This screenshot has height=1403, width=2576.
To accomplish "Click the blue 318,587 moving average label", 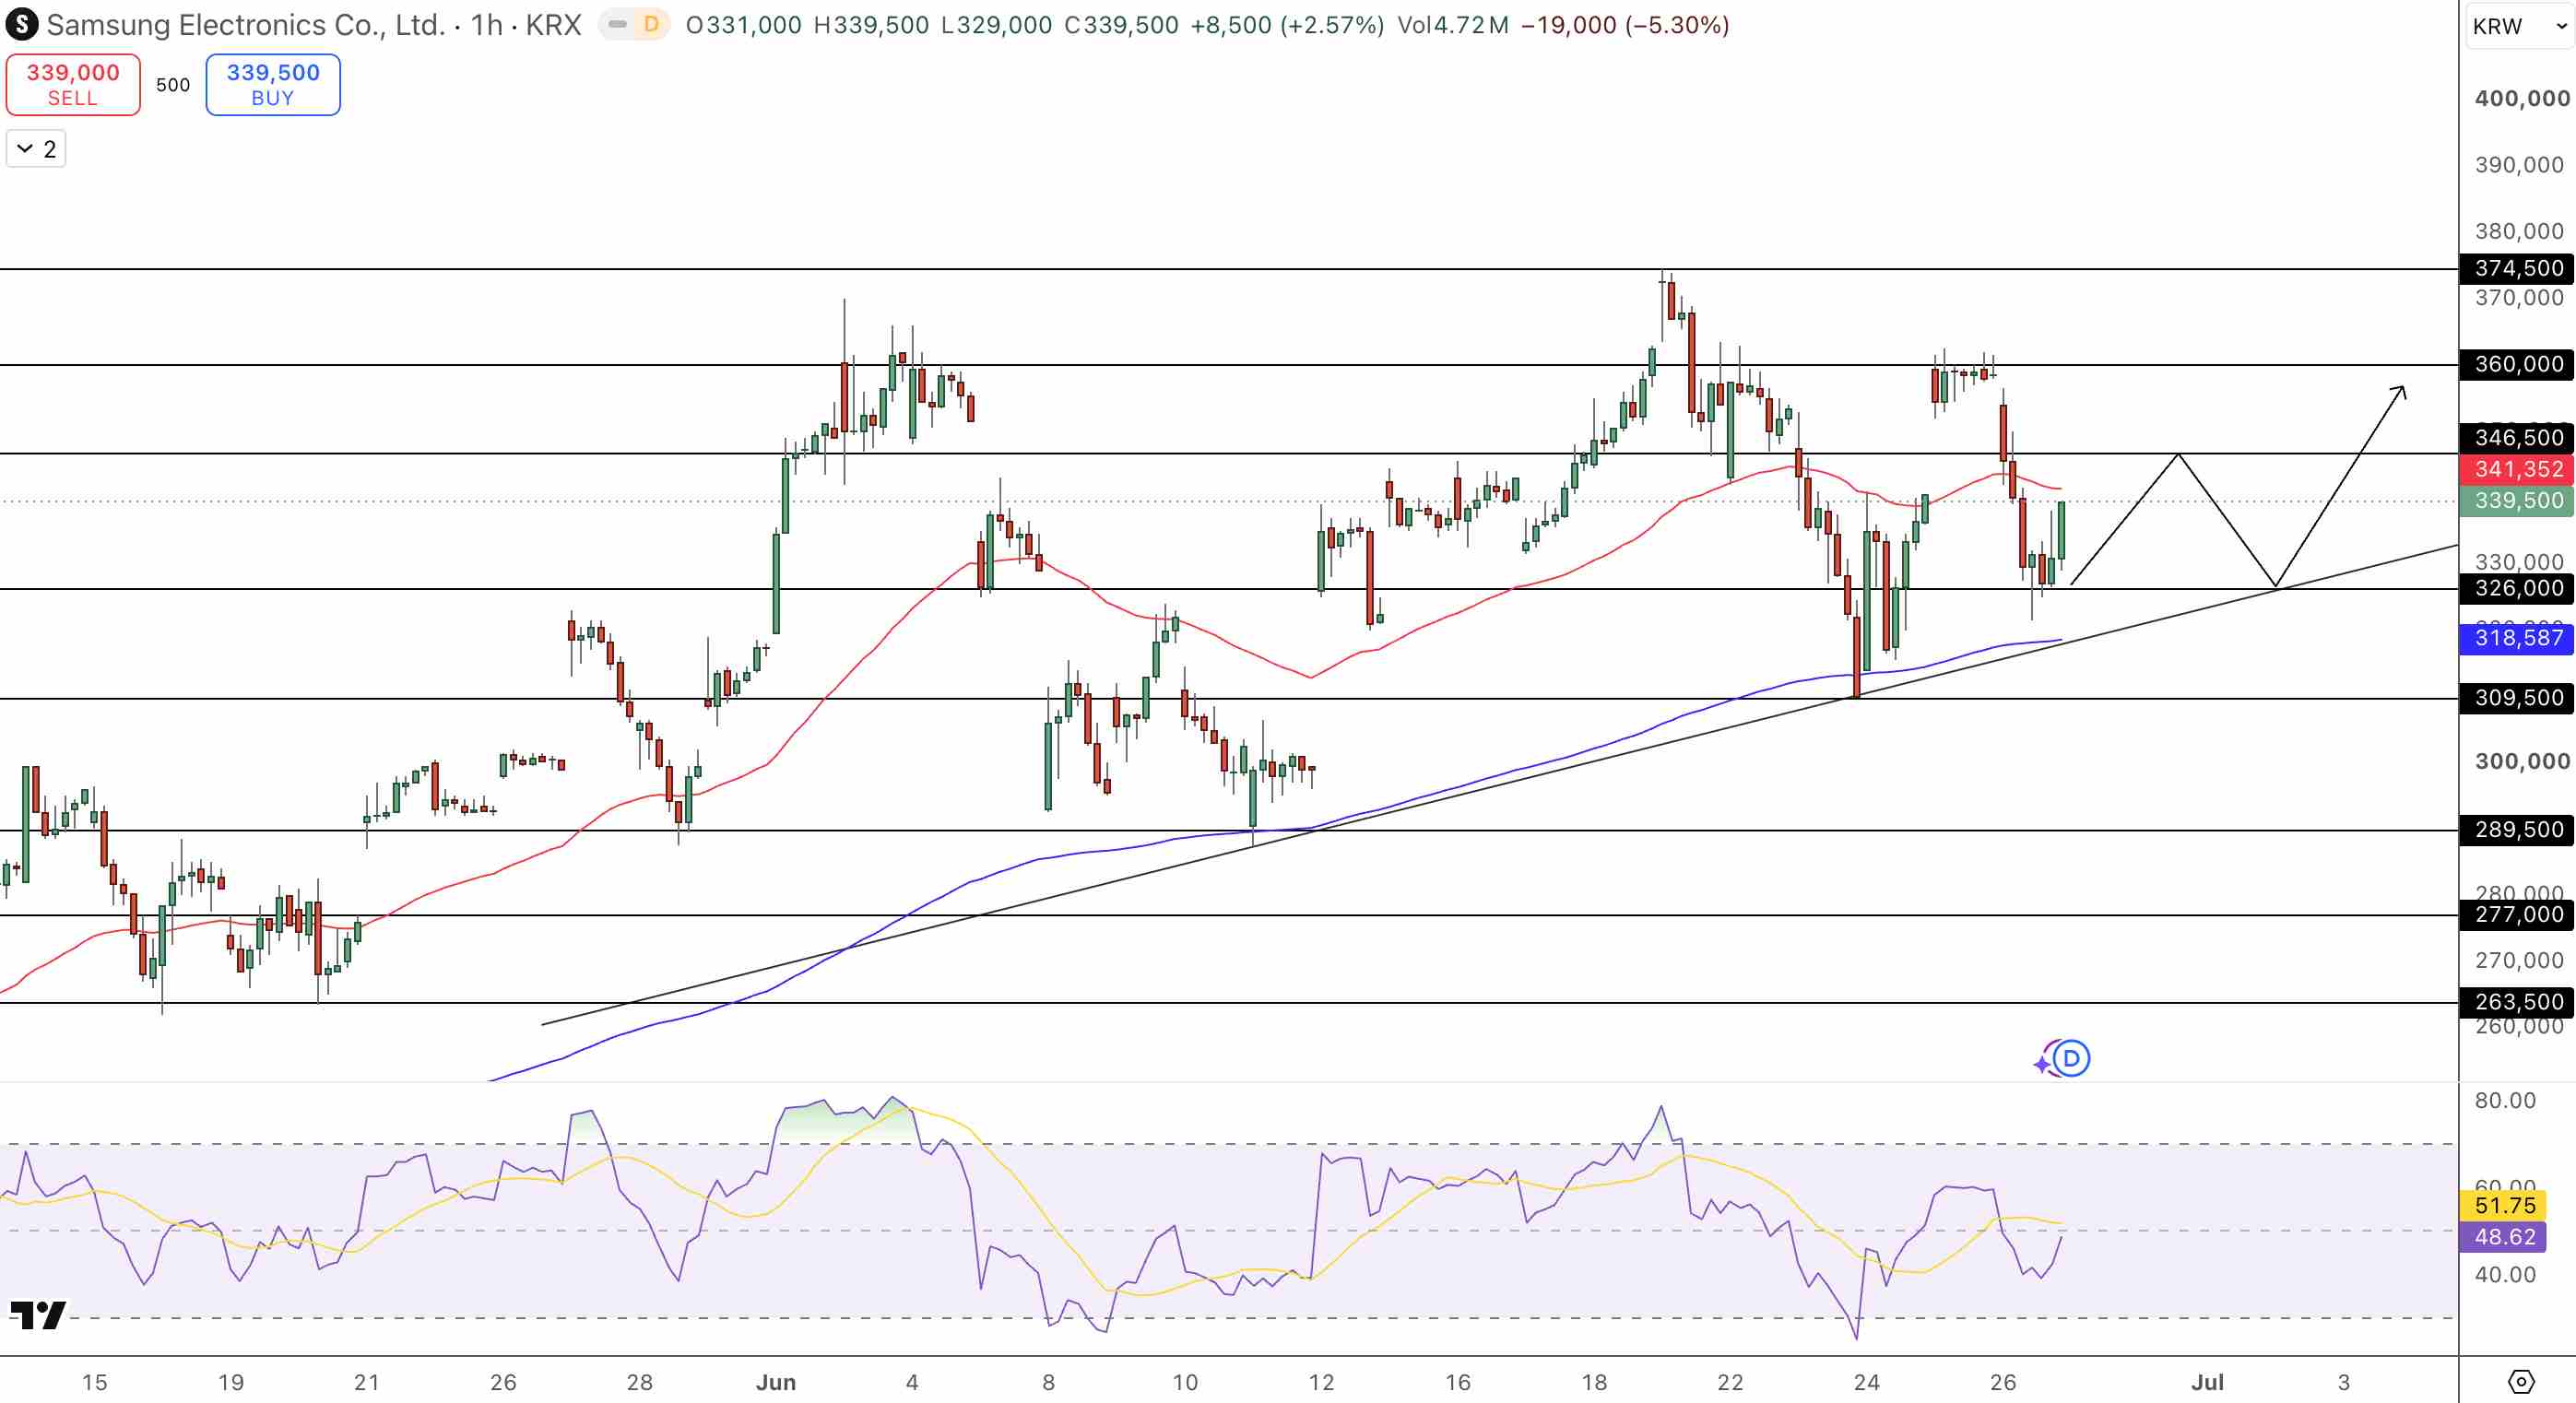I will click(2517, 638).
